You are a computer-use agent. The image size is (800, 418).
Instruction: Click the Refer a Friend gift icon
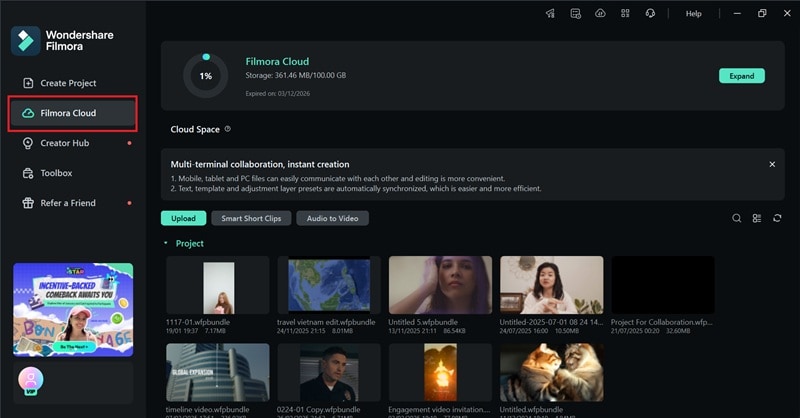point(28,203)
